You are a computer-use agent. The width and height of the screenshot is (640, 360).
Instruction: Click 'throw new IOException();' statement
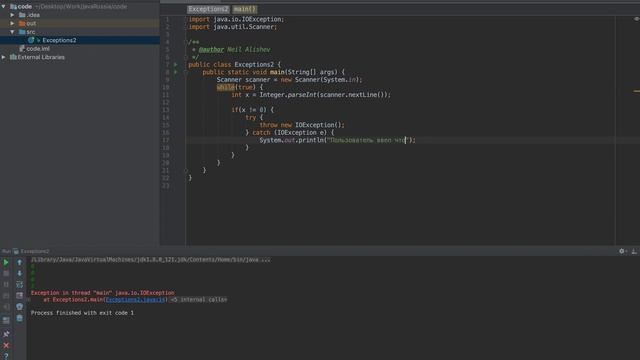302,125
